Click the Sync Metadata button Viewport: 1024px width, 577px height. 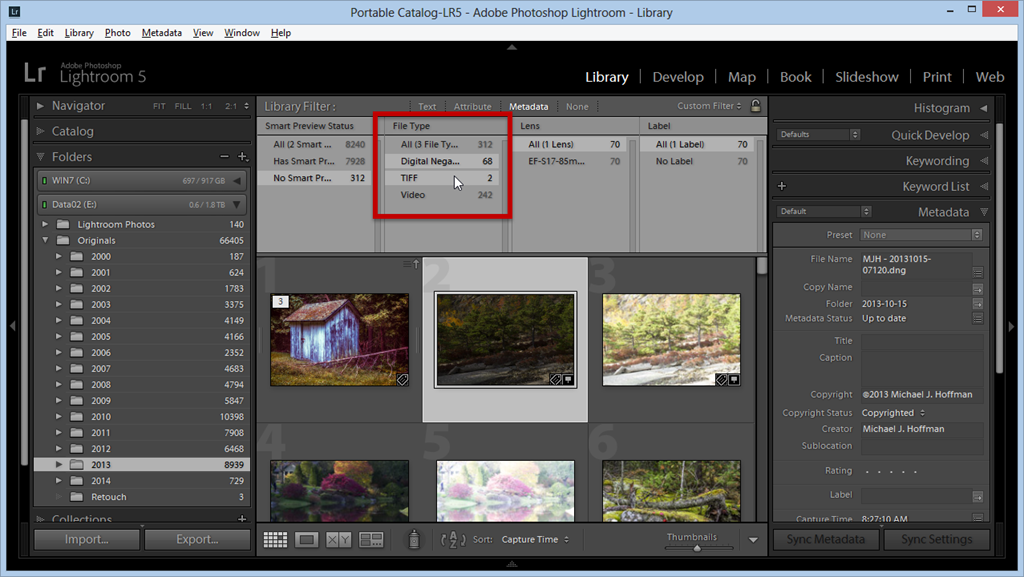click(x=826, y=539)
